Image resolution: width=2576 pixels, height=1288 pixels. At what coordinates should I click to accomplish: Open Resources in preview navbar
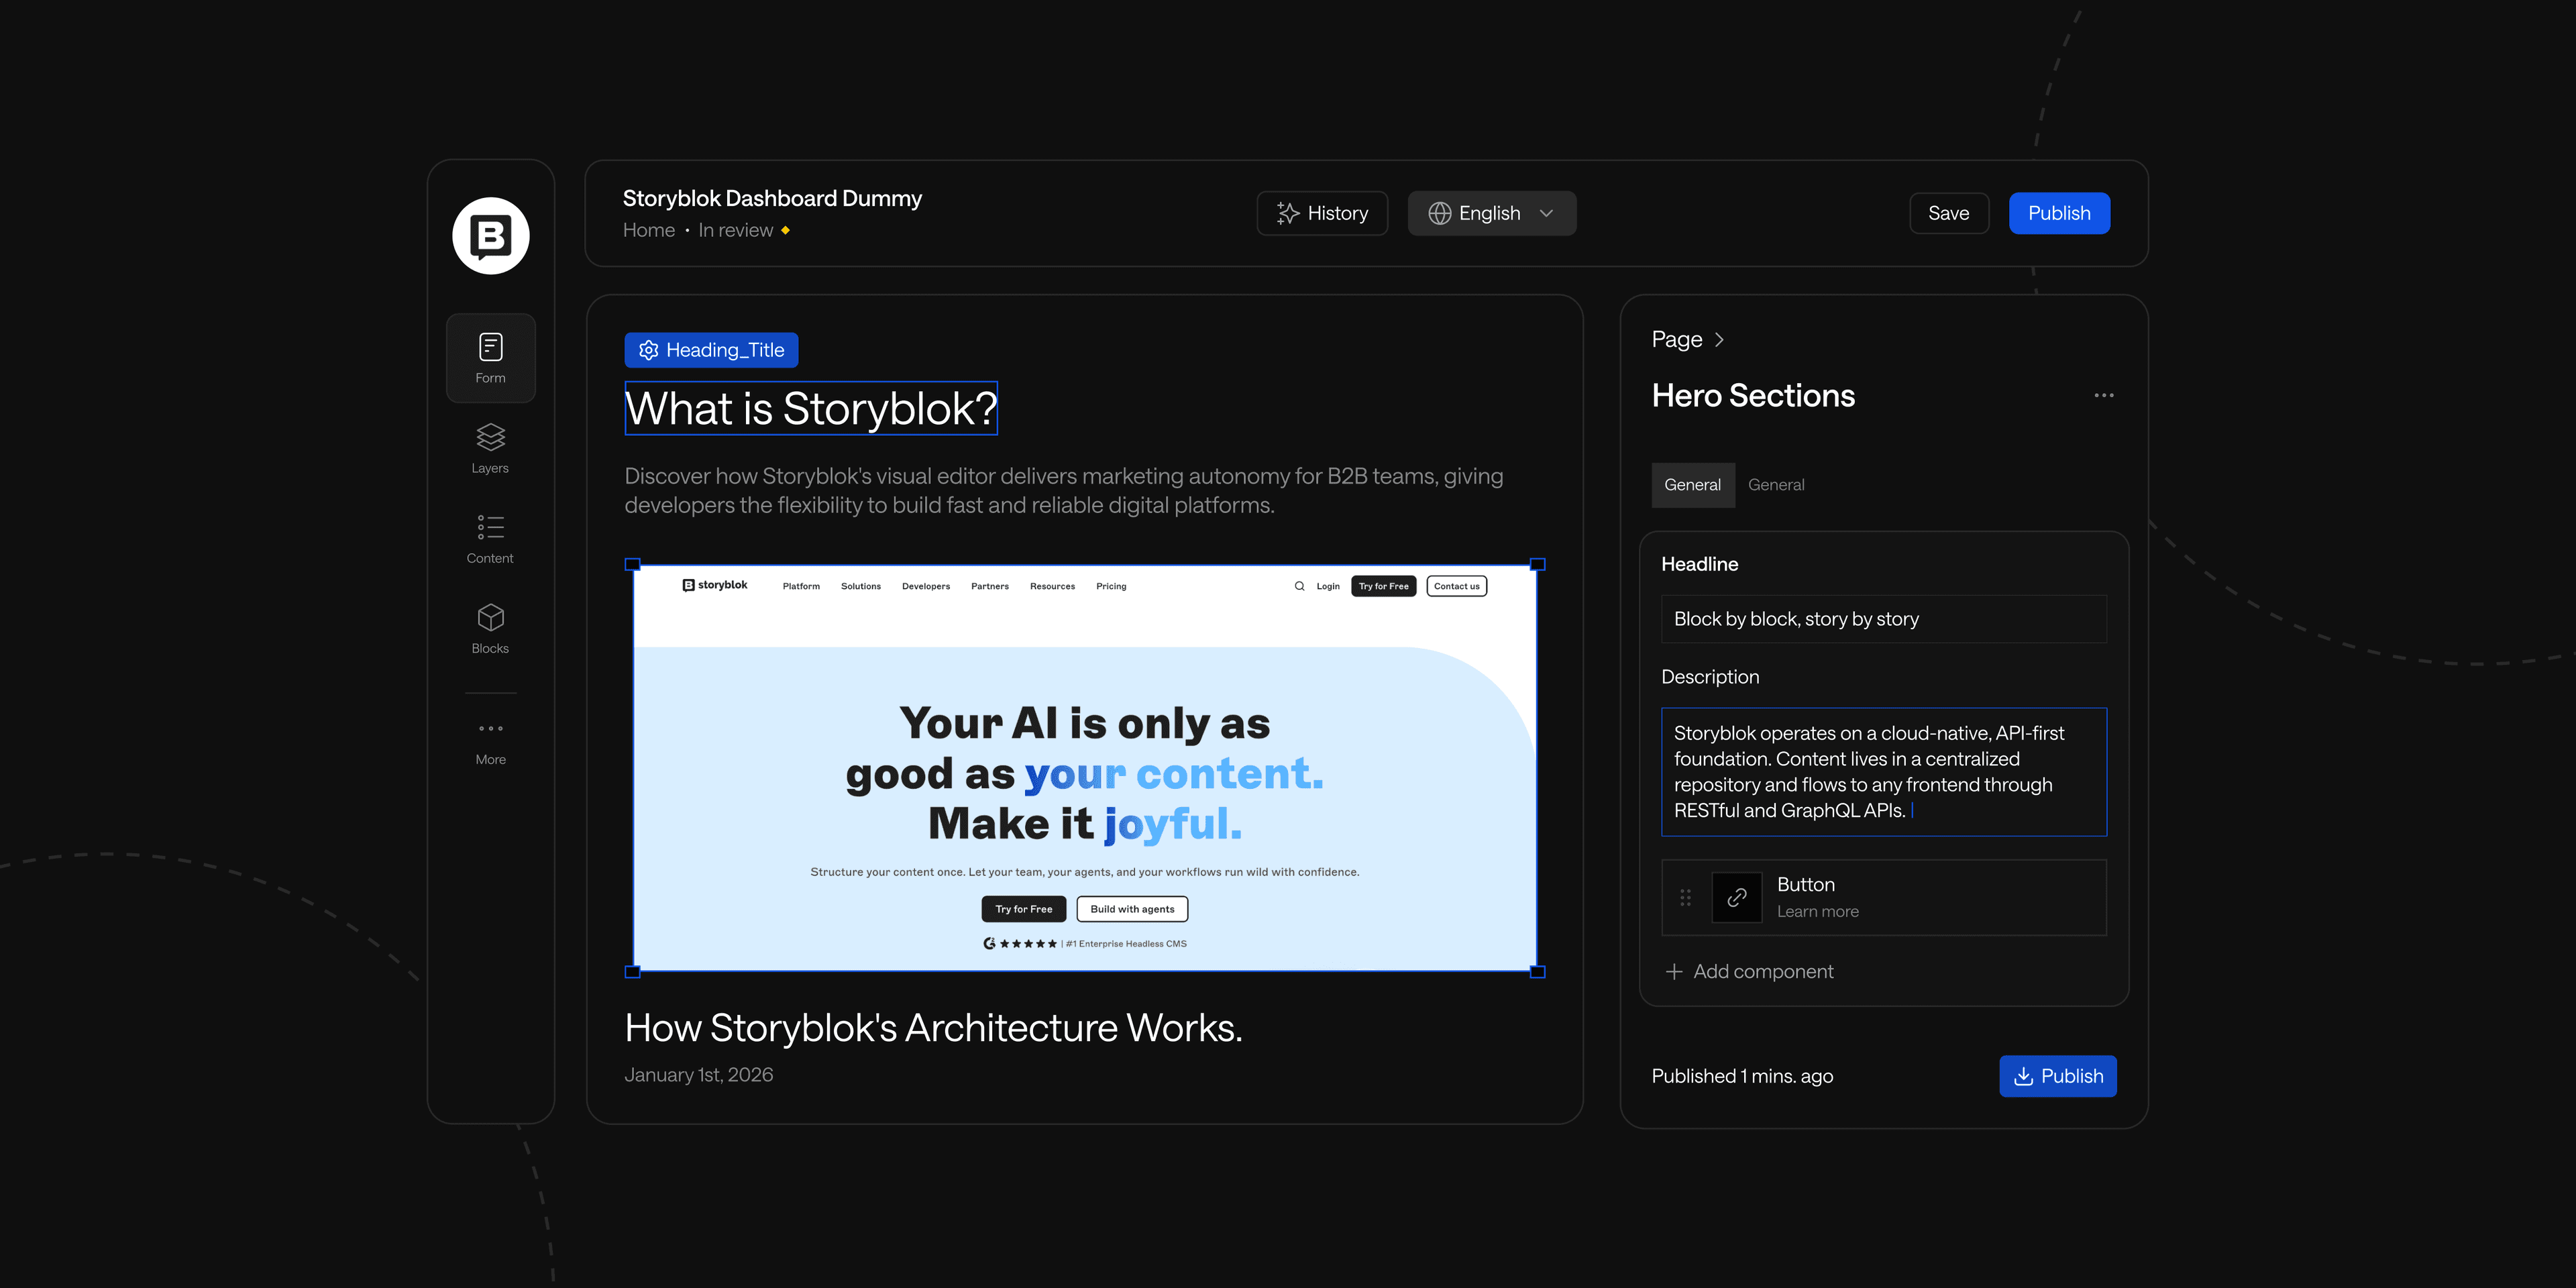1053,586
